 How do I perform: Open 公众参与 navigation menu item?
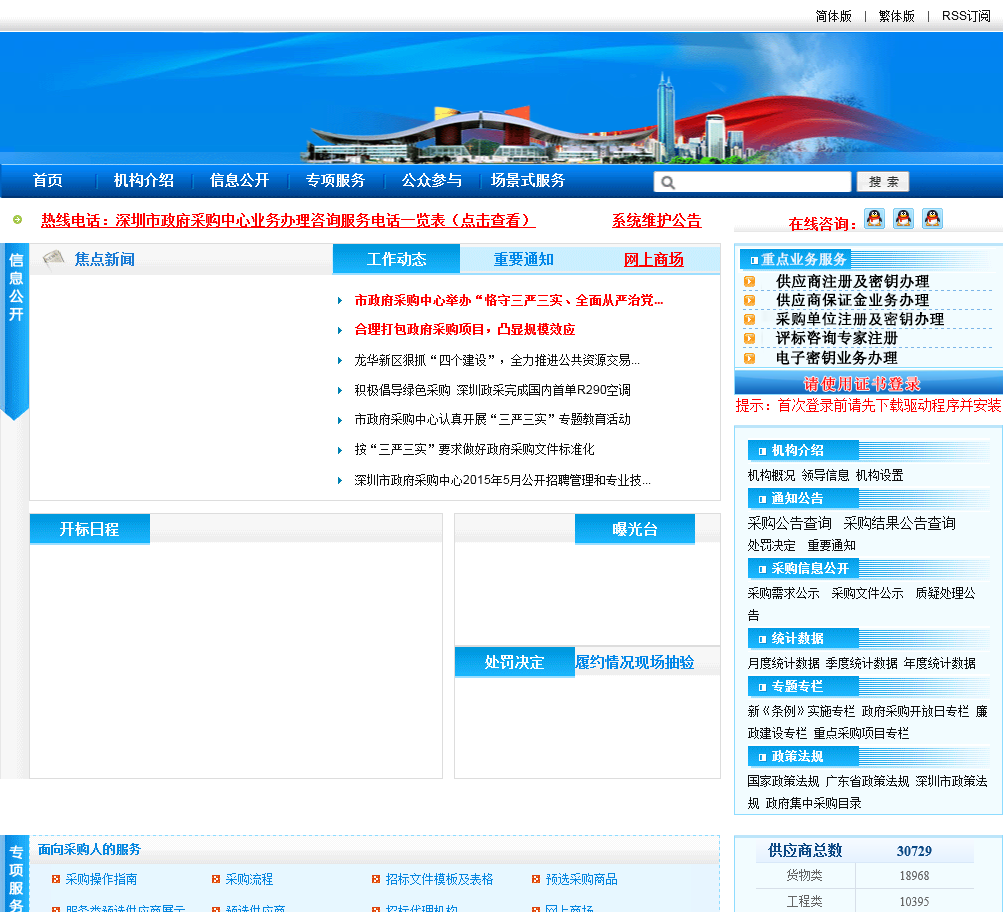pyautogui.click(x=432, y=180)
